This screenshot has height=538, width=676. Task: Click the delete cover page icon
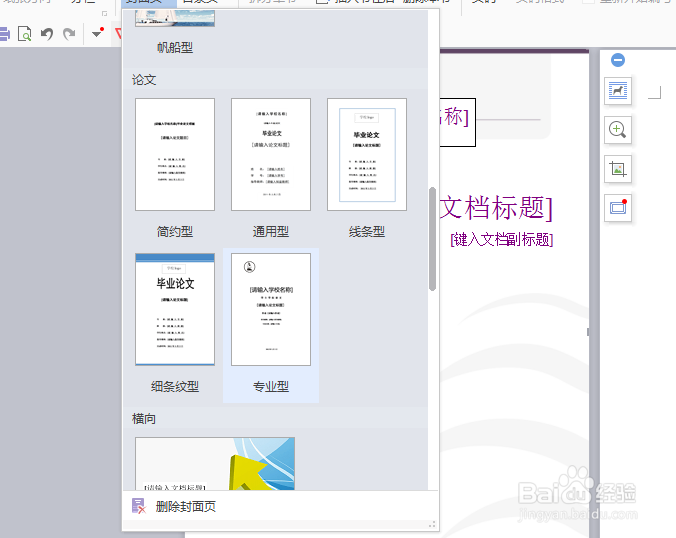pyautogui.click(x=138, y=506)
